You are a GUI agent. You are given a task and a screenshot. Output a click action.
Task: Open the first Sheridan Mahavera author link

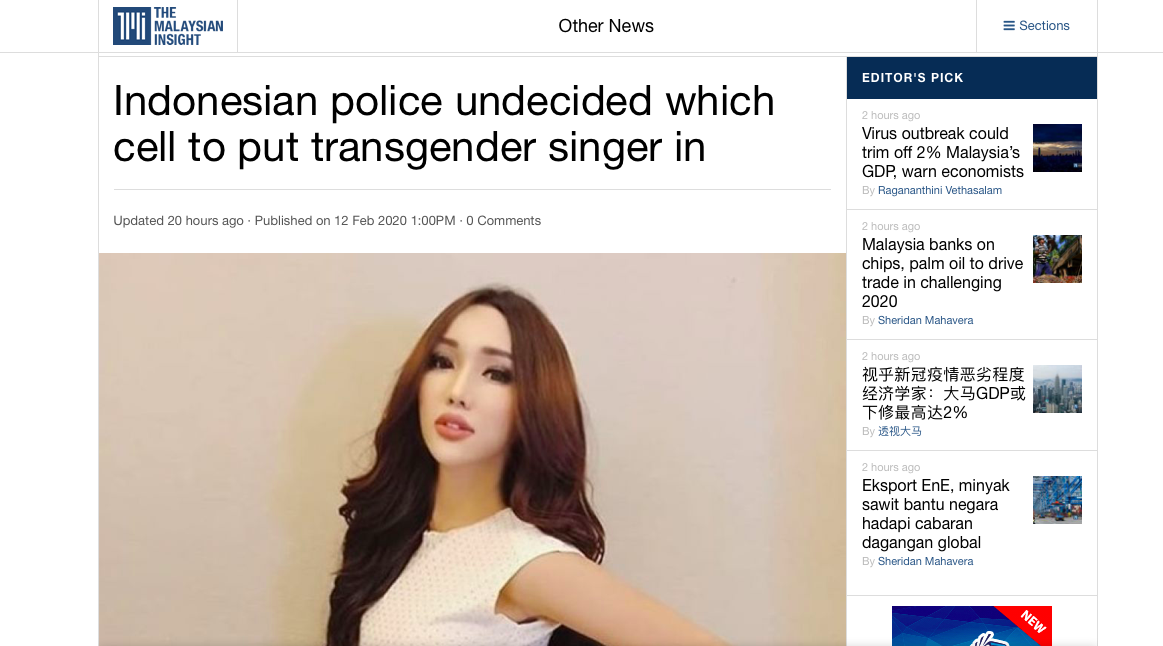point(926,320)
